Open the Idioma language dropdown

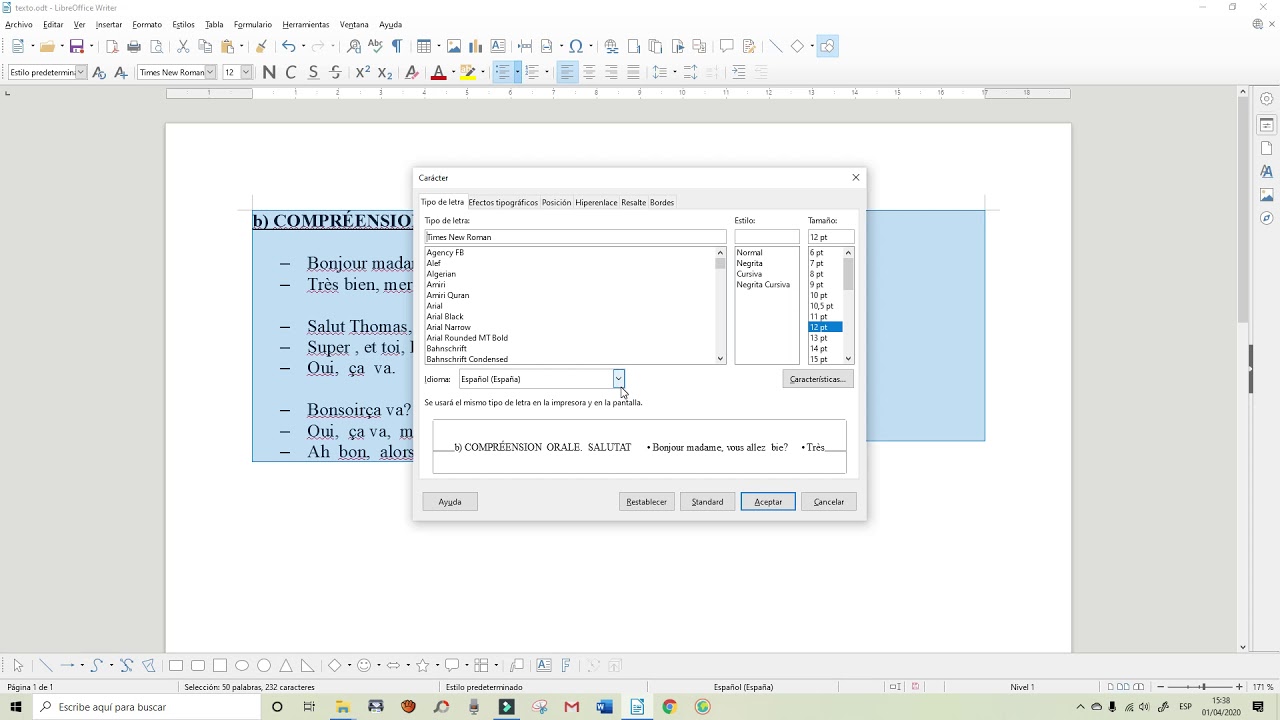pos(618,379)
